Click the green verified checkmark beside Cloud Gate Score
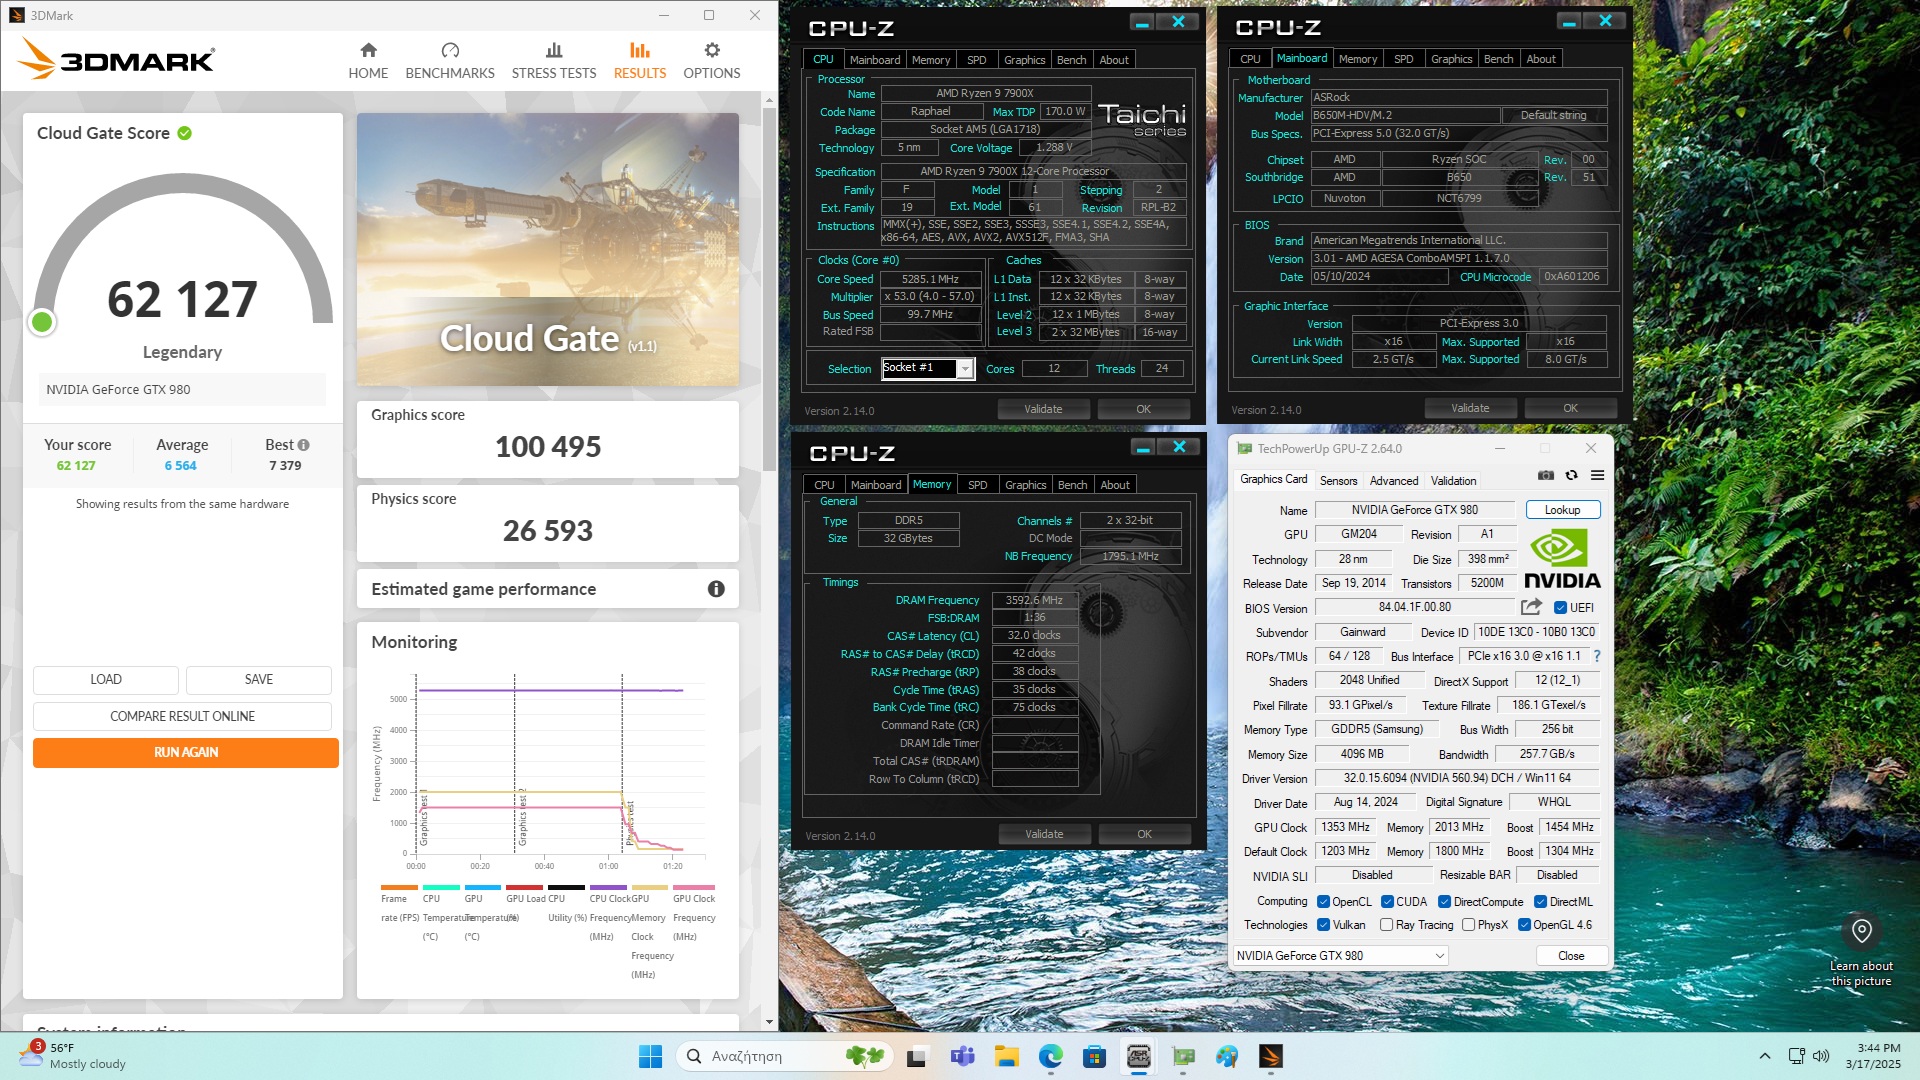The height and width of the screenshot is (1080, 1920). (x=185, y=133)
